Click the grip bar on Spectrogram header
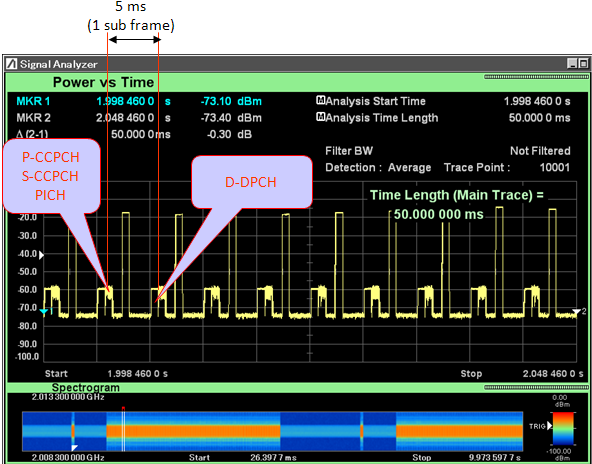The image size is (592, 464). [x=536, y=387]
